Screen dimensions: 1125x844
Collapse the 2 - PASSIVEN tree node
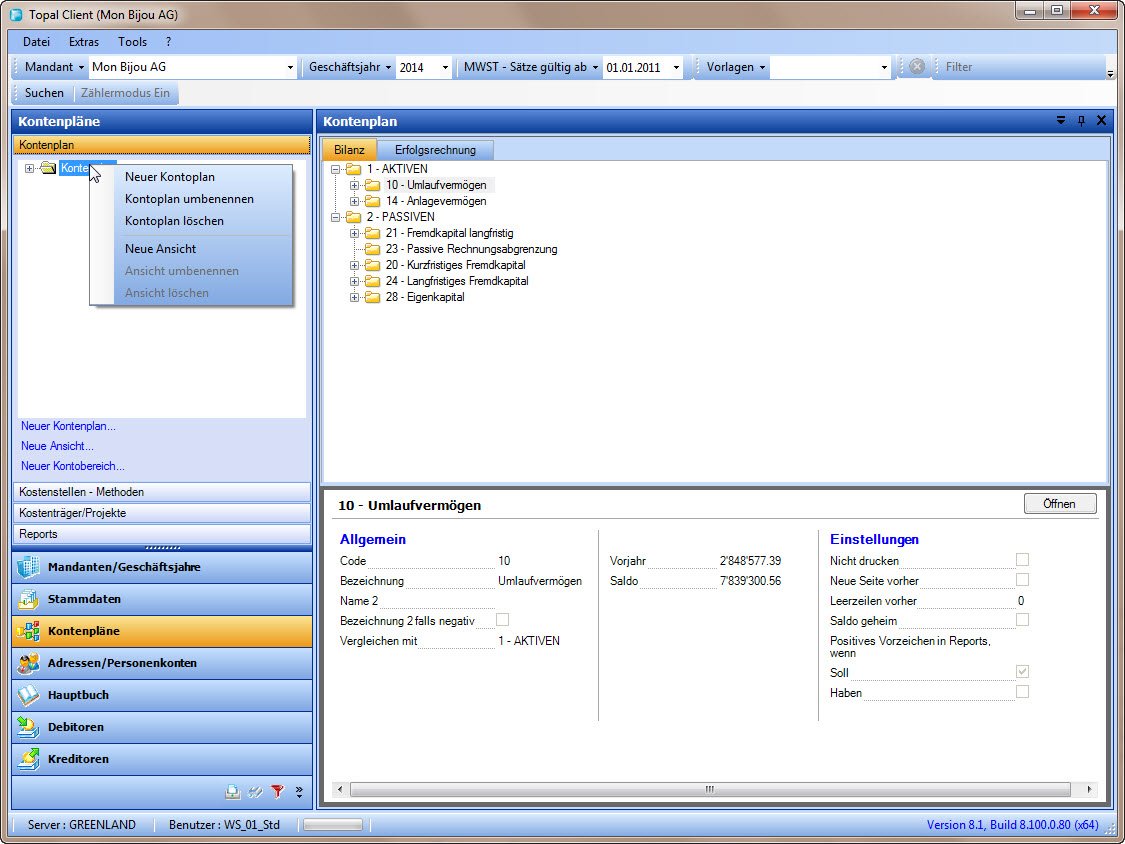point(335,217)
